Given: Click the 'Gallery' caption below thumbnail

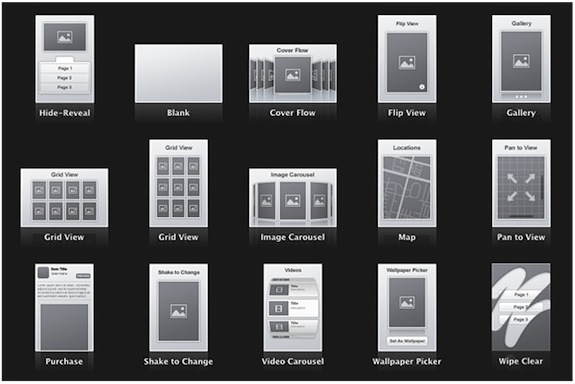Looking at the screenshot, I should (521, 113).
